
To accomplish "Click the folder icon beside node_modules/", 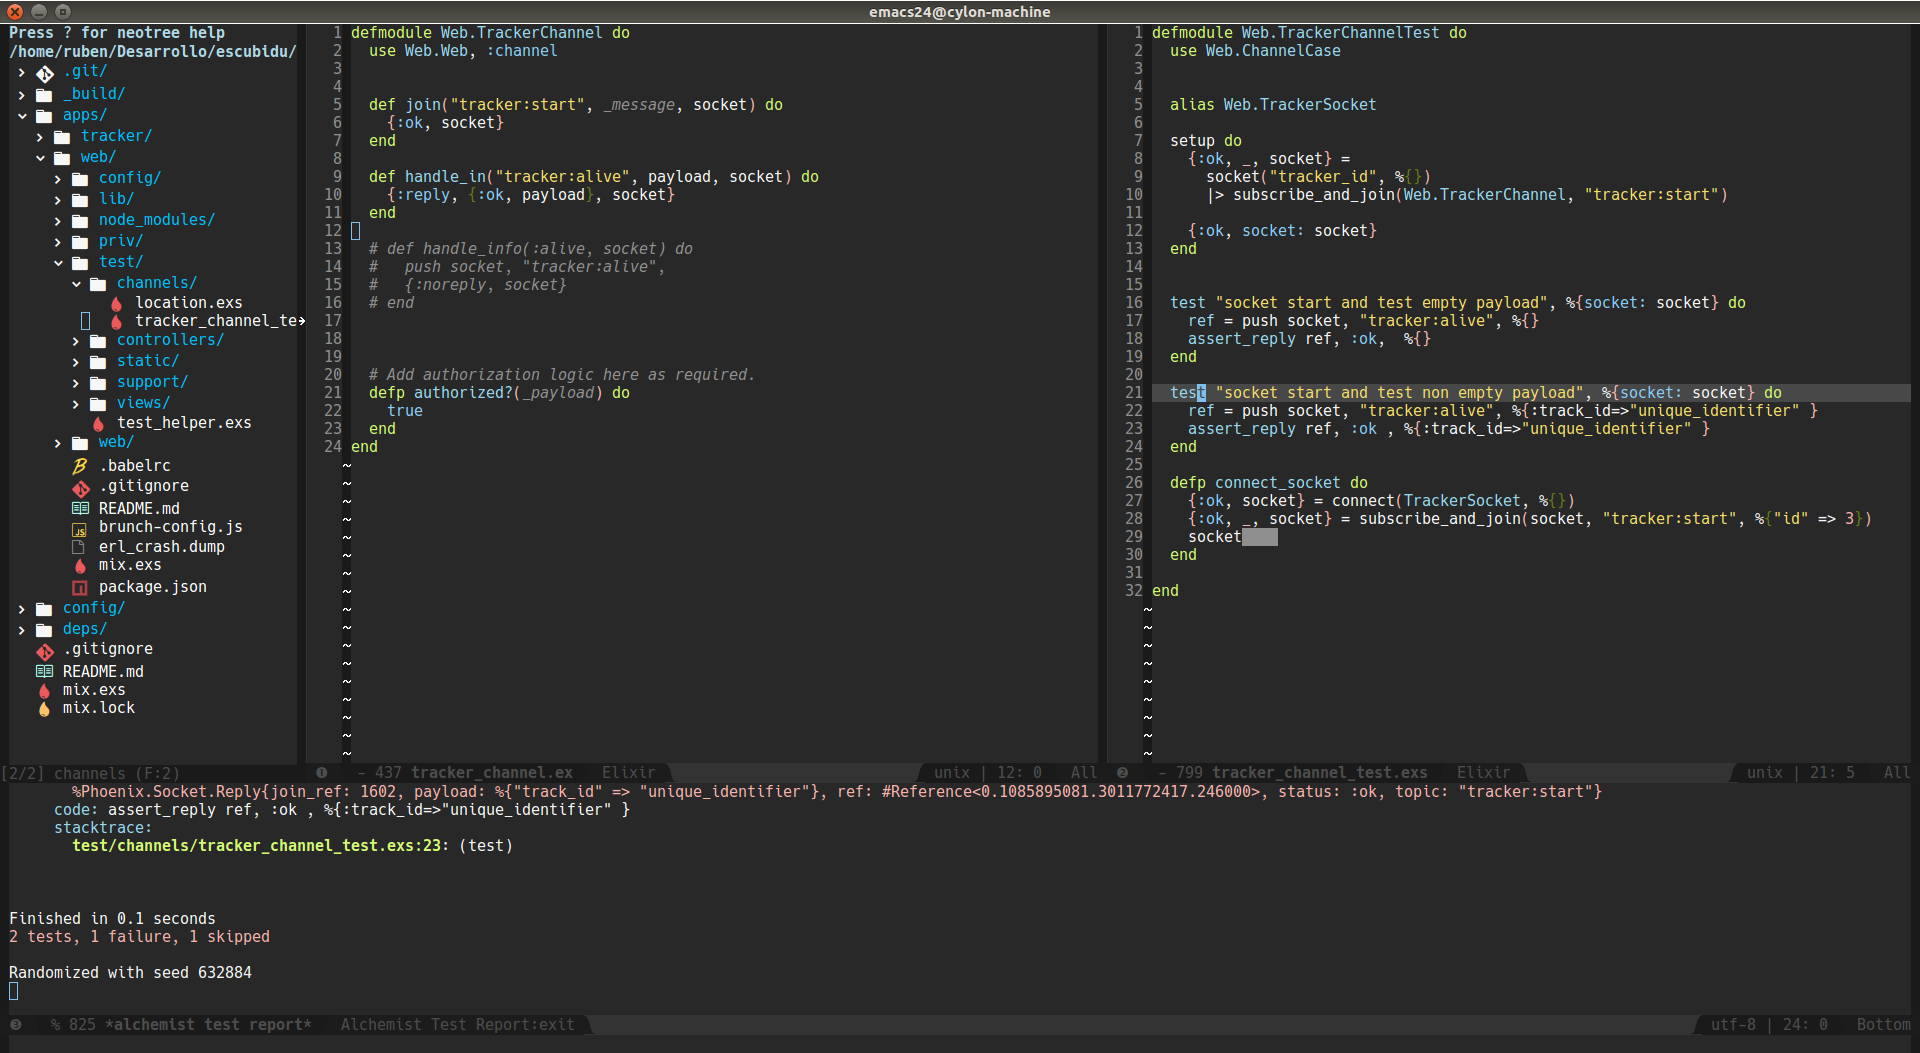I will [80, 221].
